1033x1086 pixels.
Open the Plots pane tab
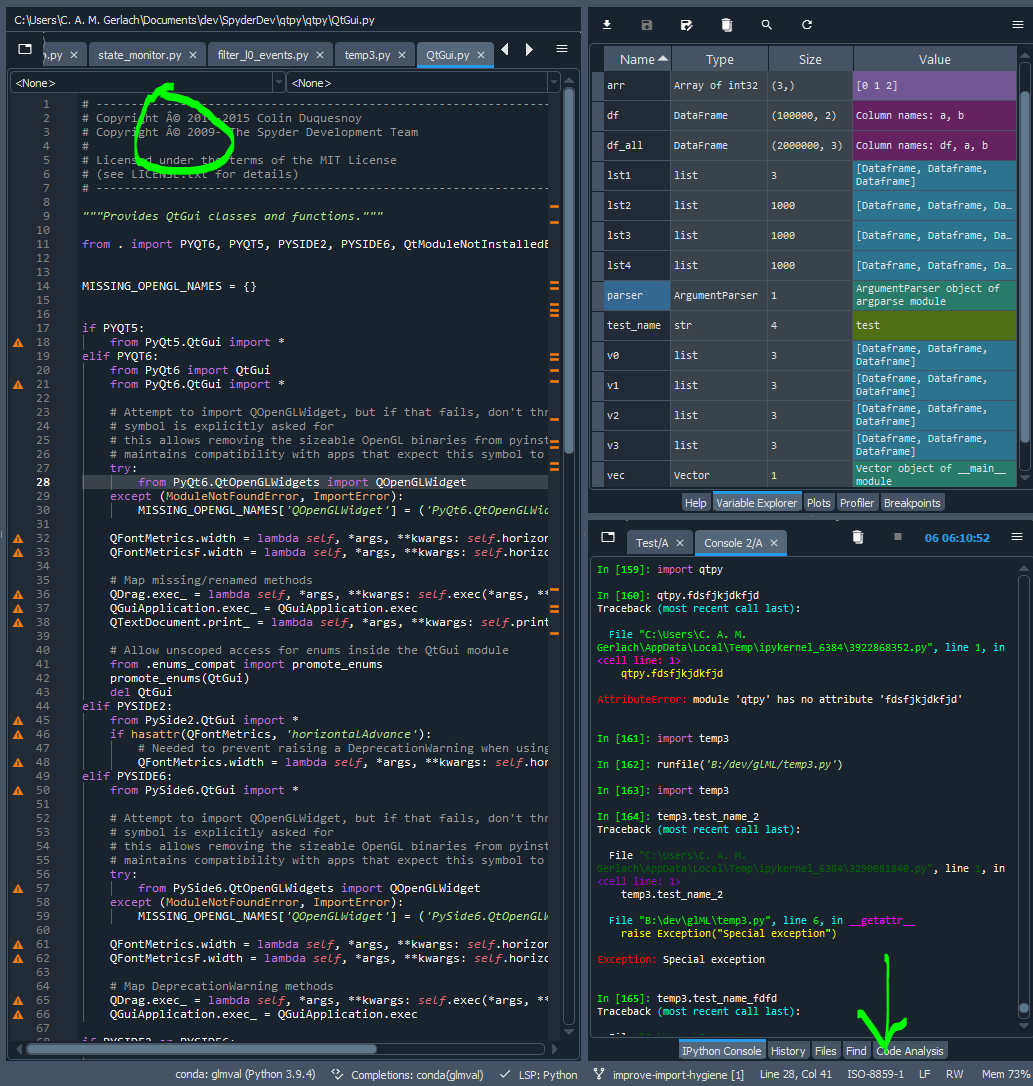[x=818, y=503]
